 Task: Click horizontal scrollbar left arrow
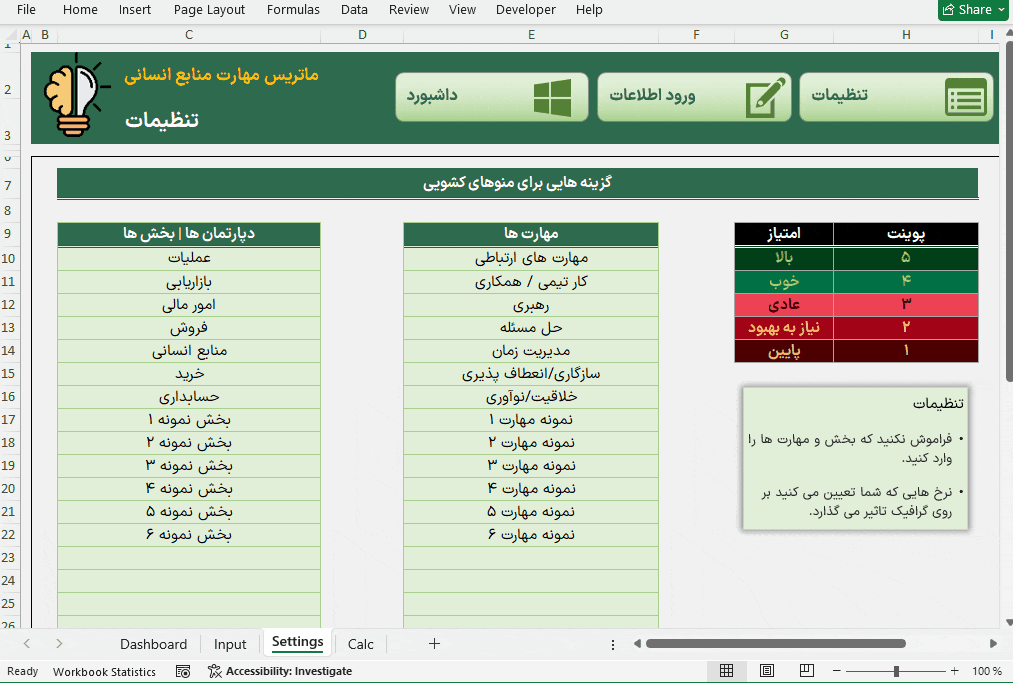coord(637,644)
